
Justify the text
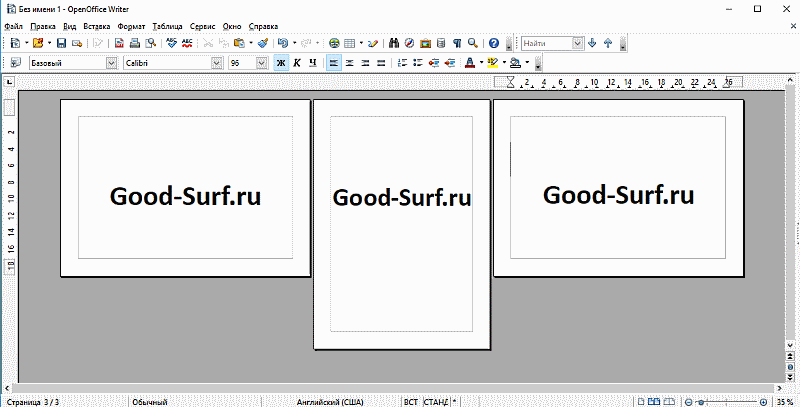pyautogui.click(x=381, y=63)
